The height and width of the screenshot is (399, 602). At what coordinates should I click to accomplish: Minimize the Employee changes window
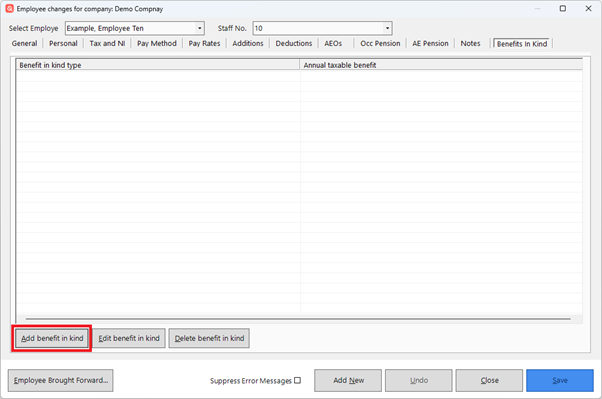point(538,8)
